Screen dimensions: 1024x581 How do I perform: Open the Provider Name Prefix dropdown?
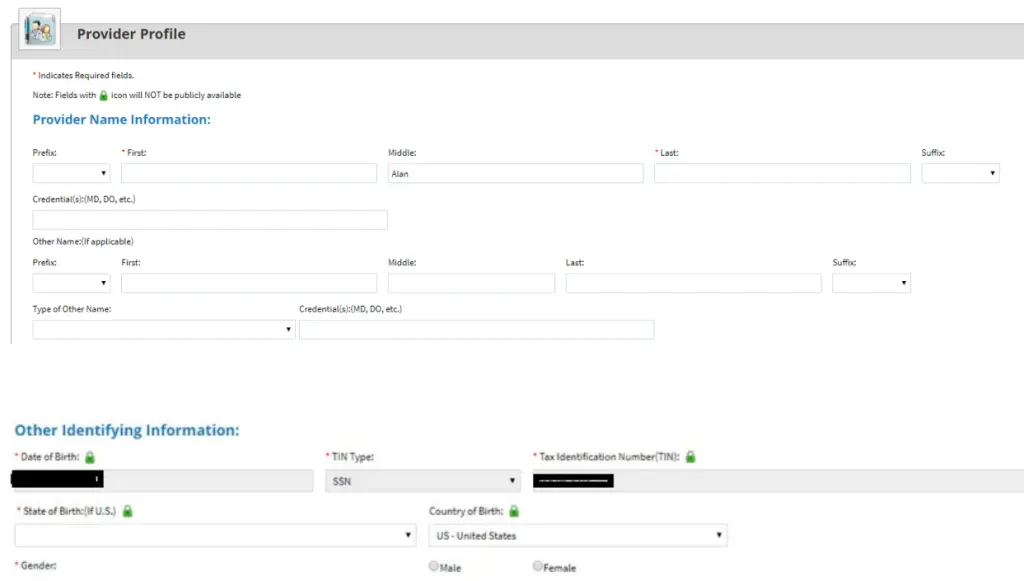click(71, 173)
